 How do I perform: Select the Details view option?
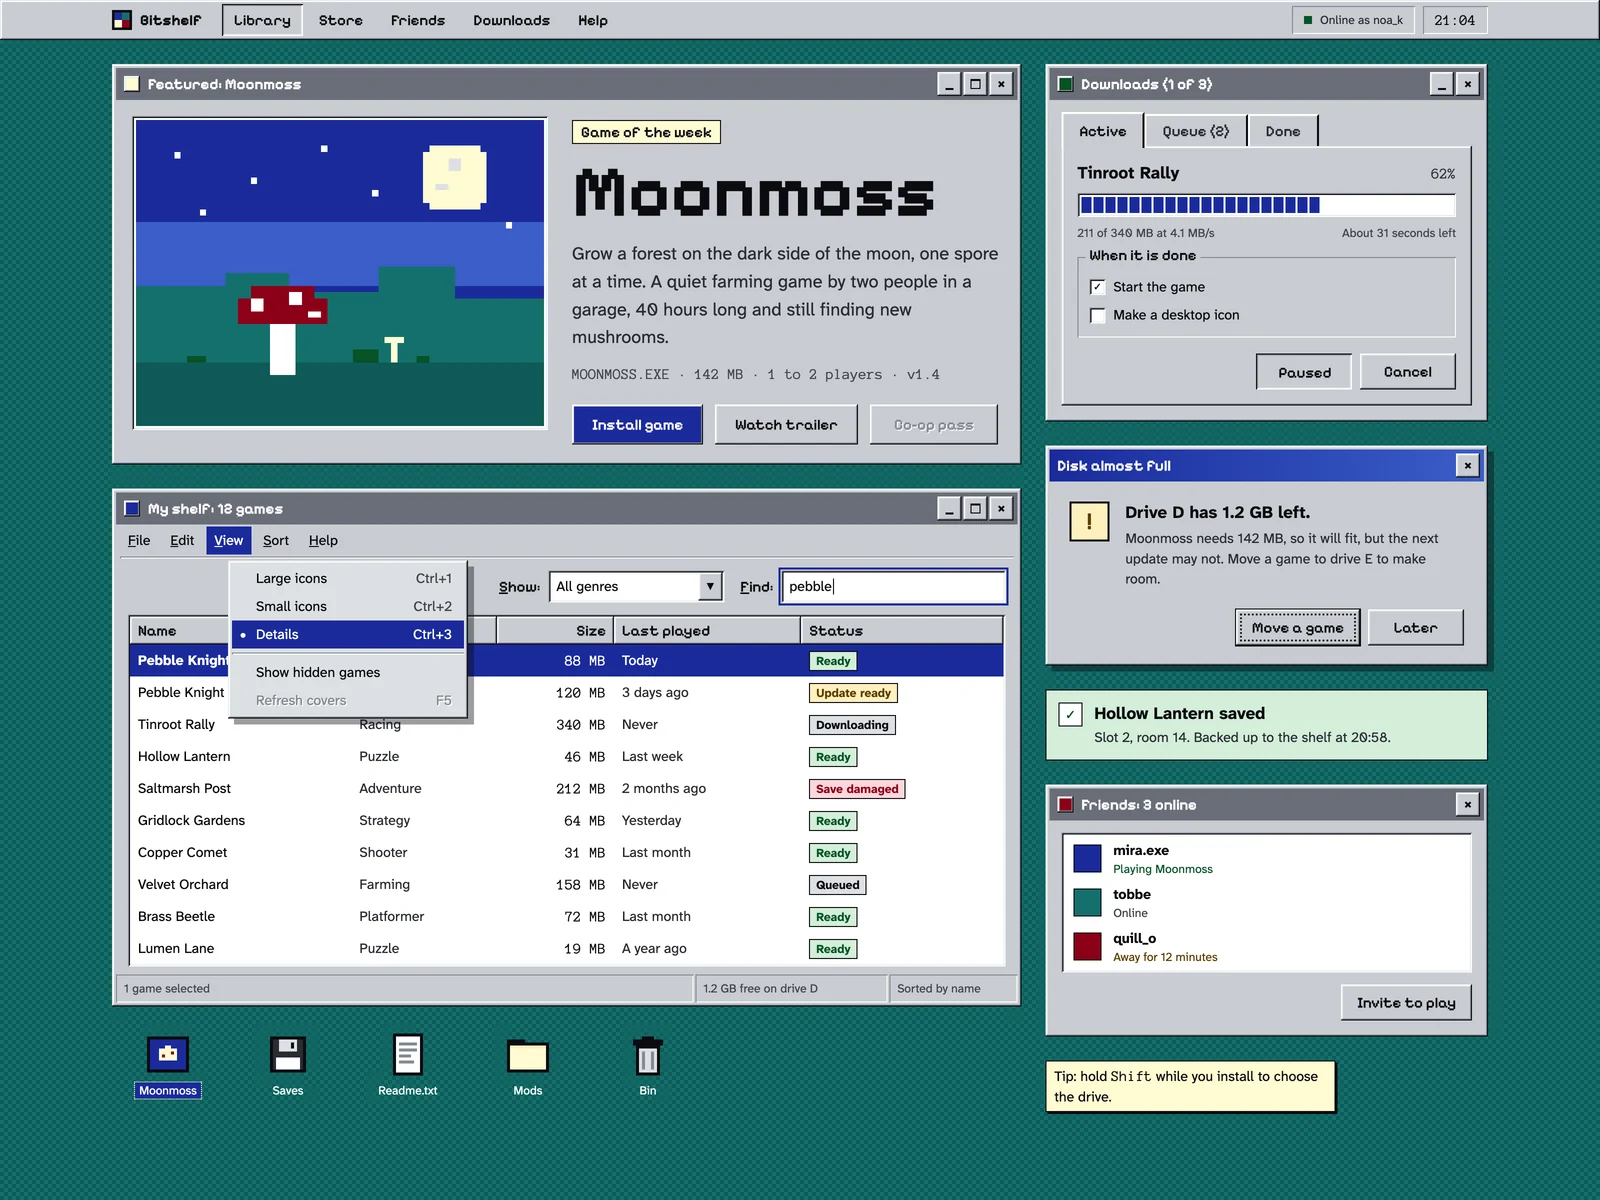[x=348, y=634]
